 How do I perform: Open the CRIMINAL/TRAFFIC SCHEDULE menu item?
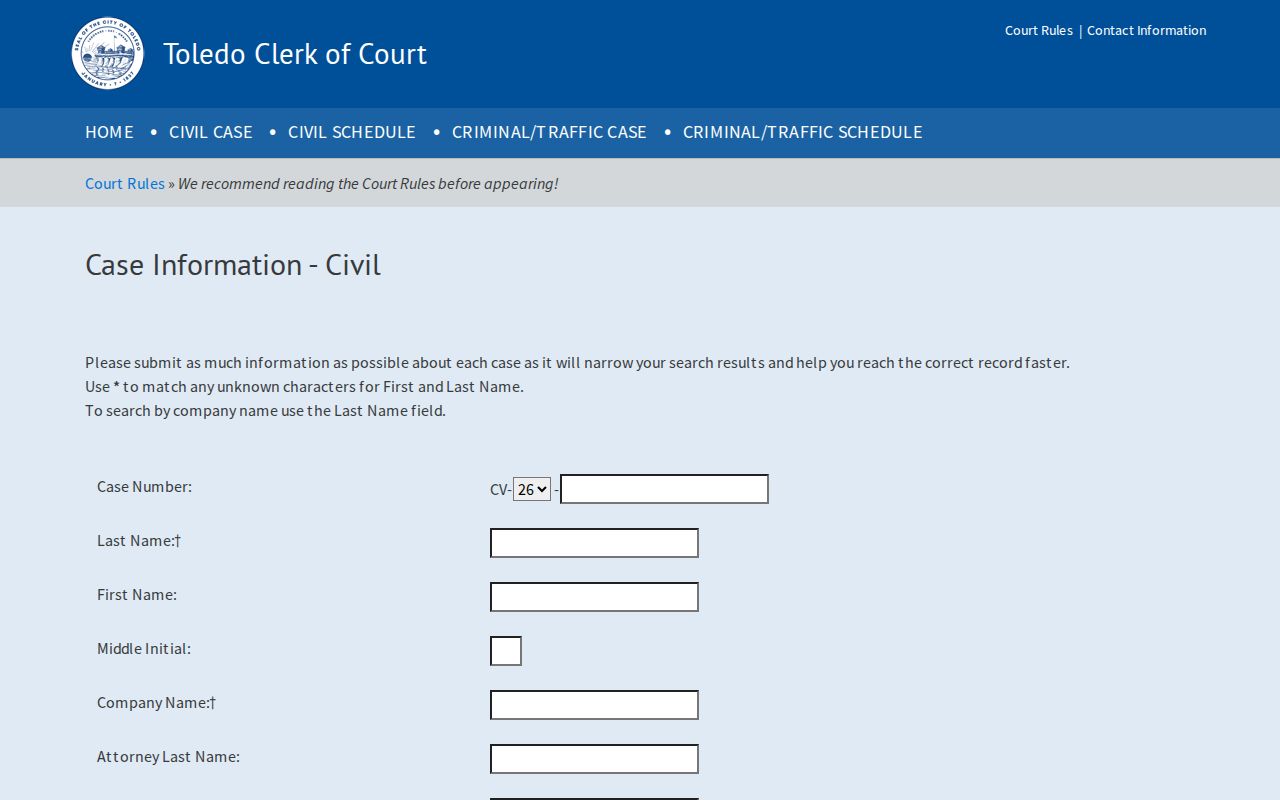coord(803,132)
